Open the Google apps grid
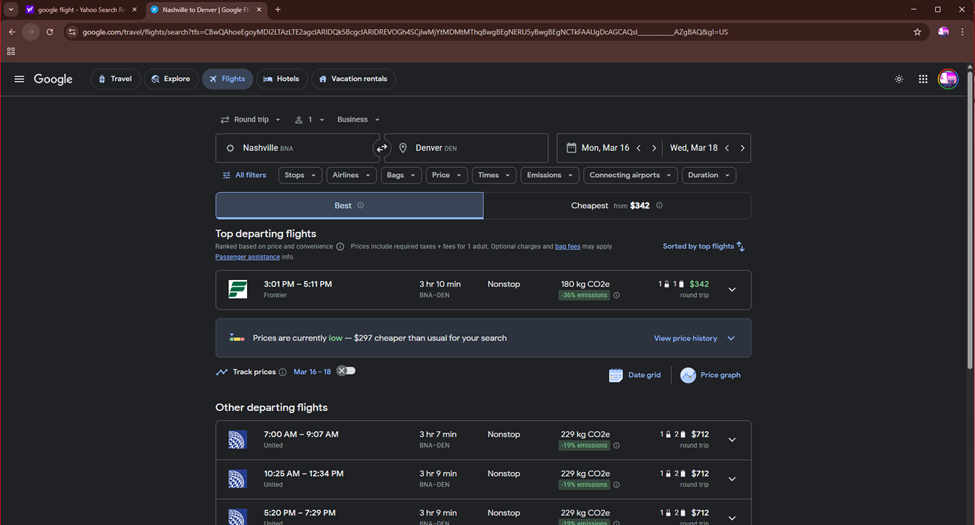 (x=923, y=79)
